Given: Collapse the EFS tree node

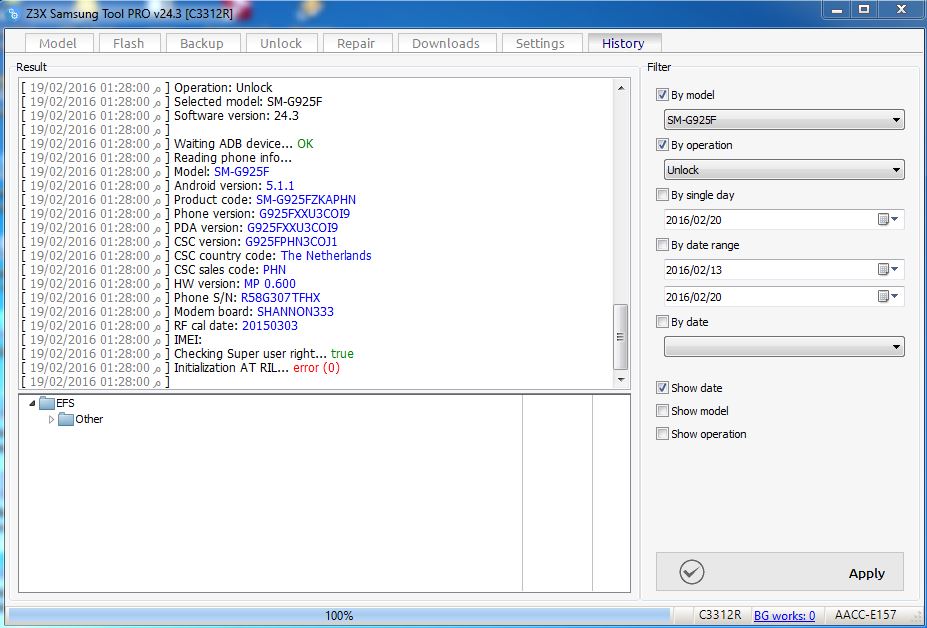Looking at the screenshot, I should (x=32, y=403).
